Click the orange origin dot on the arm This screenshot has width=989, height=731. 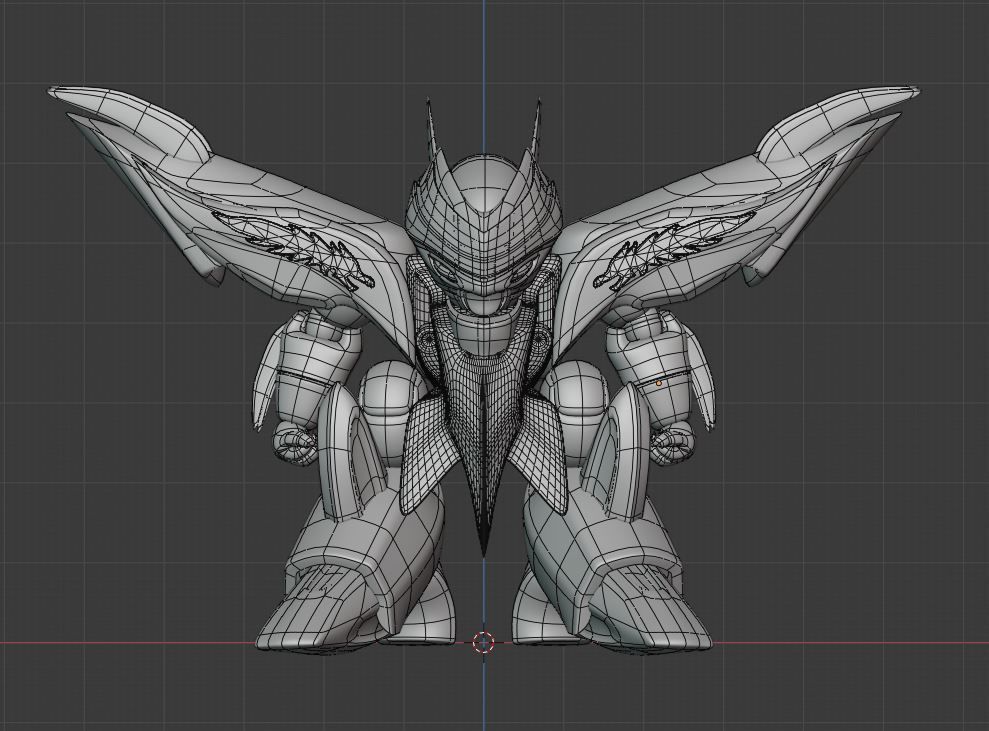click(x=659, y=383)
